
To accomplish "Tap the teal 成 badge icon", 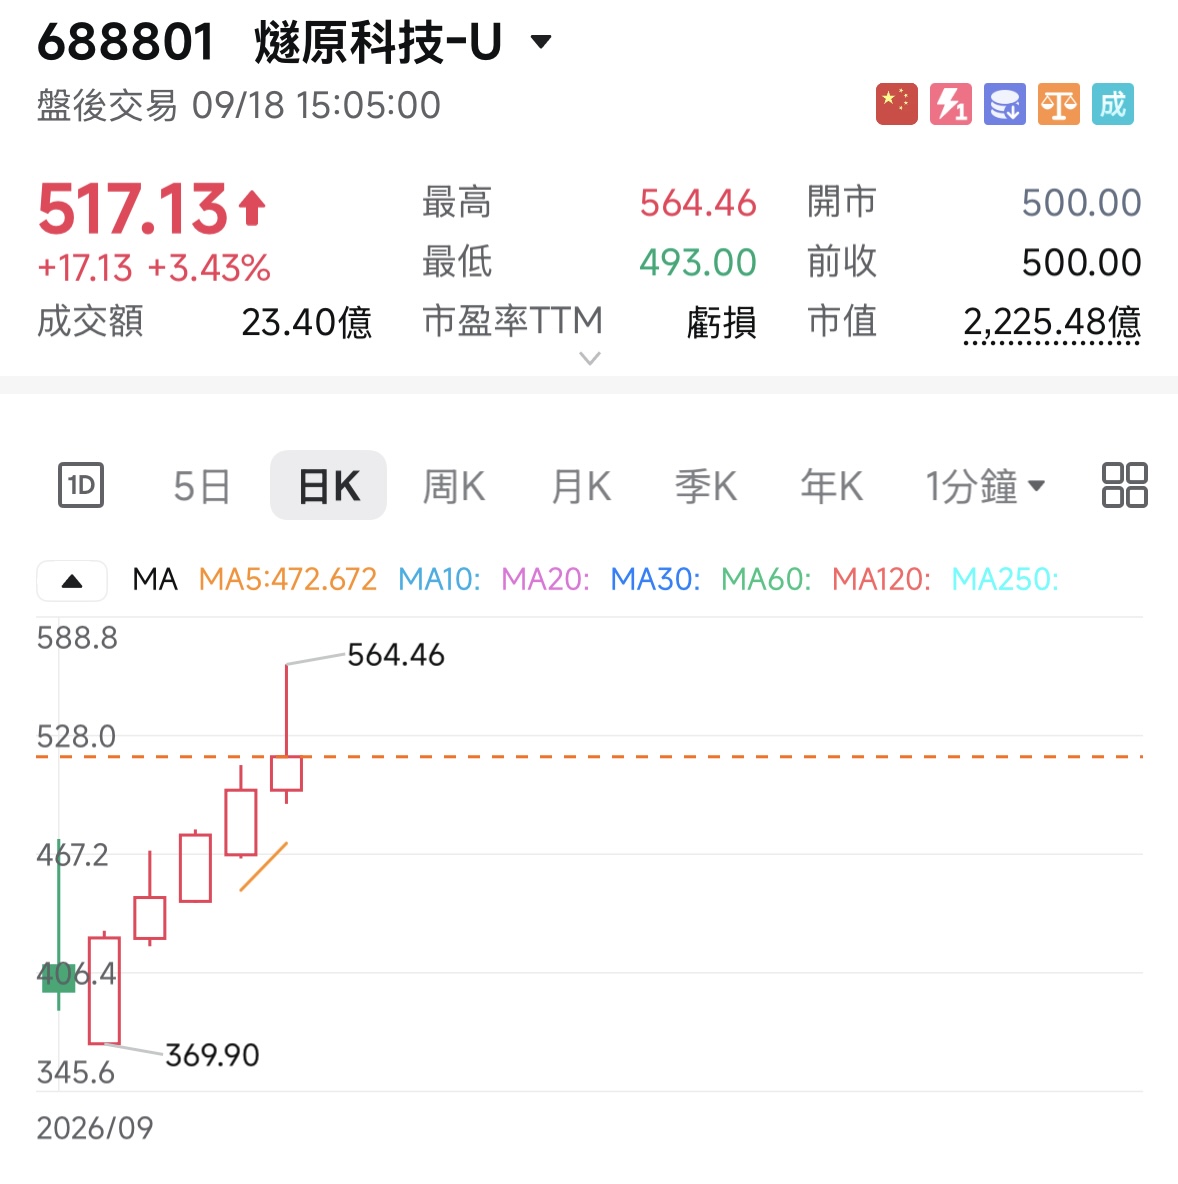I will click(1113, 104).
